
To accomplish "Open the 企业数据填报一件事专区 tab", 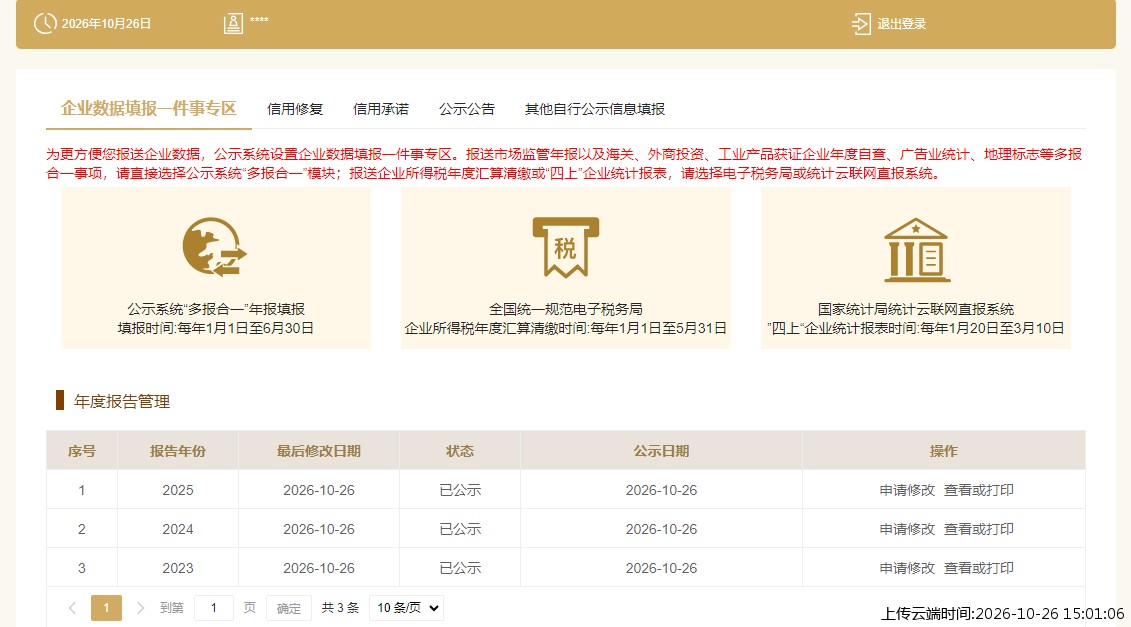I will point(149,108).
